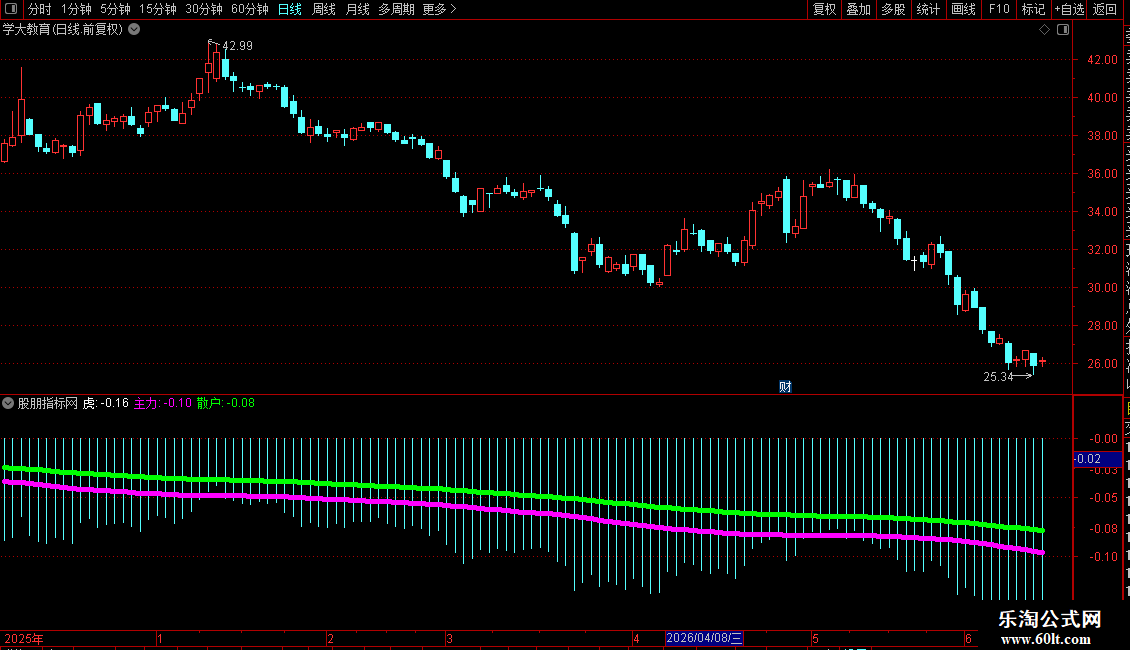This screenshot has height=650, width=1130.
Task: Click the diamond marker icon above chart
Action: [x=1044, y=30]
